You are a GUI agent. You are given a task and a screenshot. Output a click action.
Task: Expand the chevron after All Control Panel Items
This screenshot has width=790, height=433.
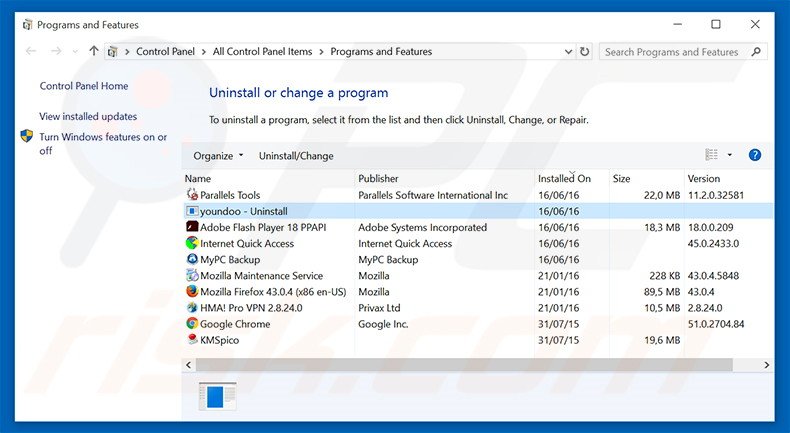tap(321, 51)
